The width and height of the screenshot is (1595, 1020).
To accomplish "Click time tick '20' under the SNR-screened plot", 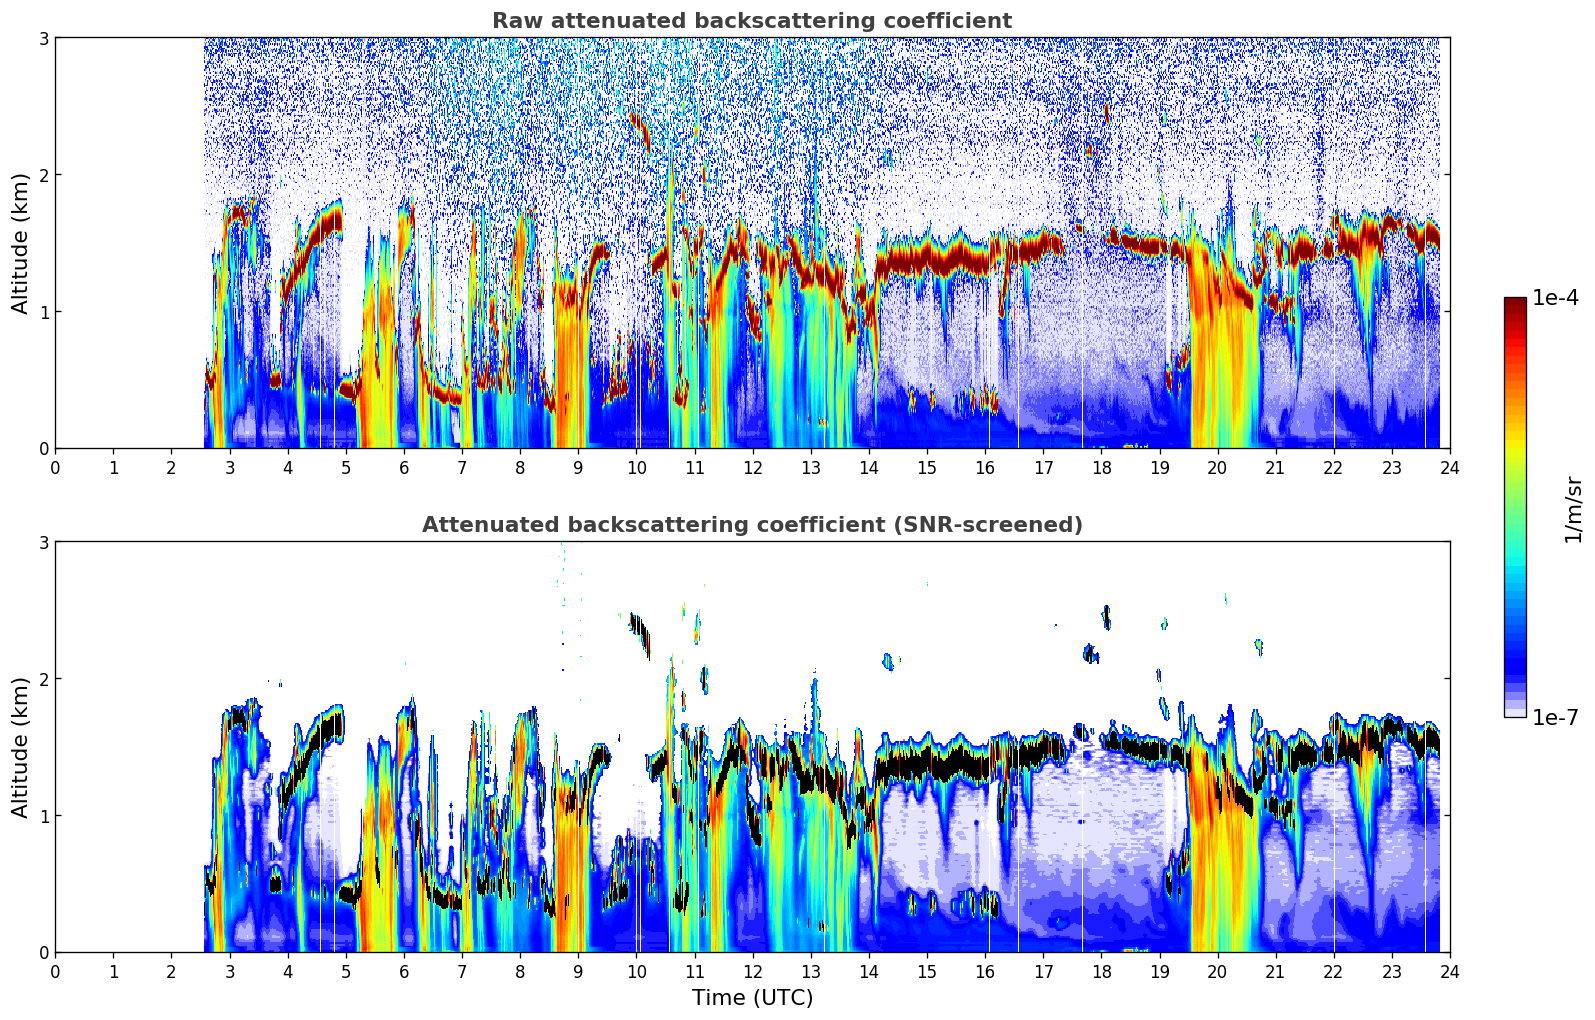I will (1217, 971).
